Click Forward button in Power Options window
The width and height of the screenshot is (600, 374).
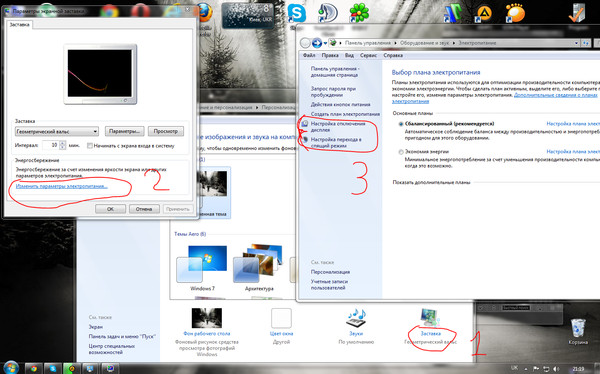coord(316,43)
